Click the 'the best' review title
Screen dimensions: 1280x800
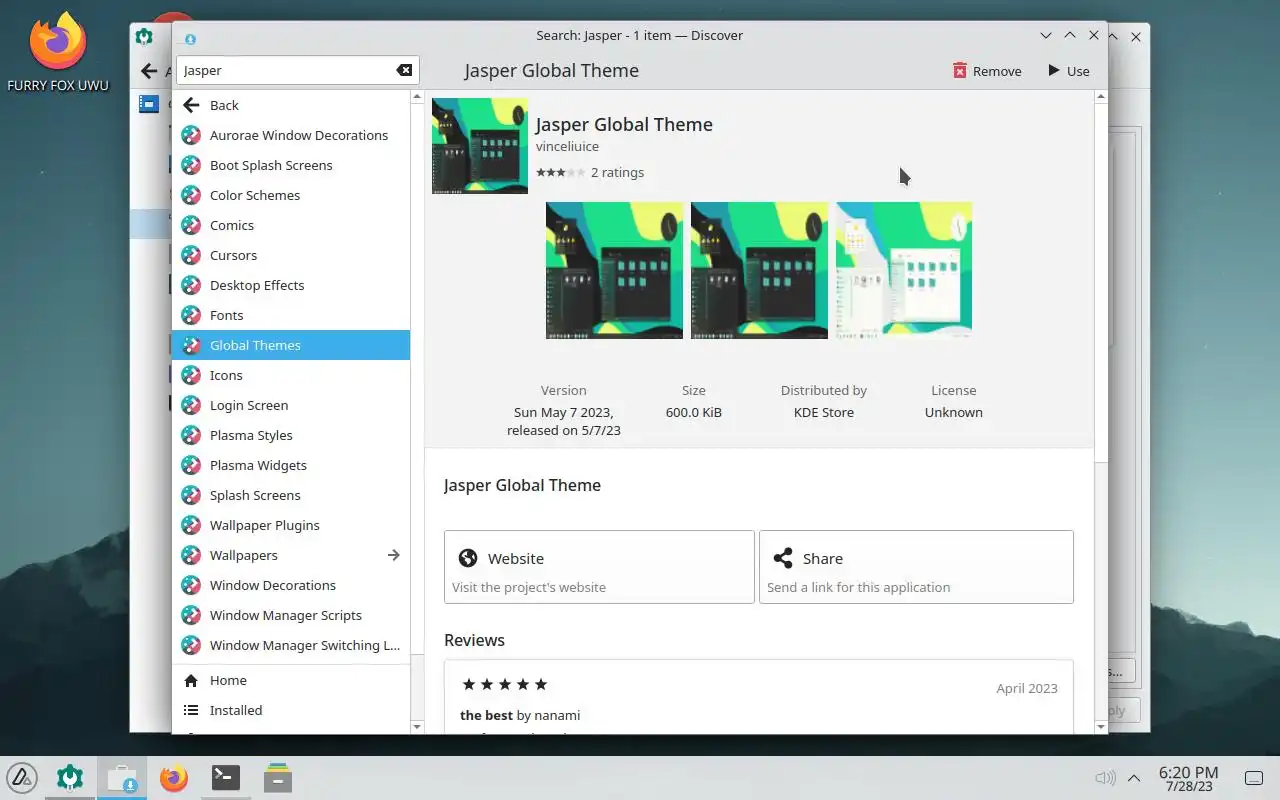486,715
